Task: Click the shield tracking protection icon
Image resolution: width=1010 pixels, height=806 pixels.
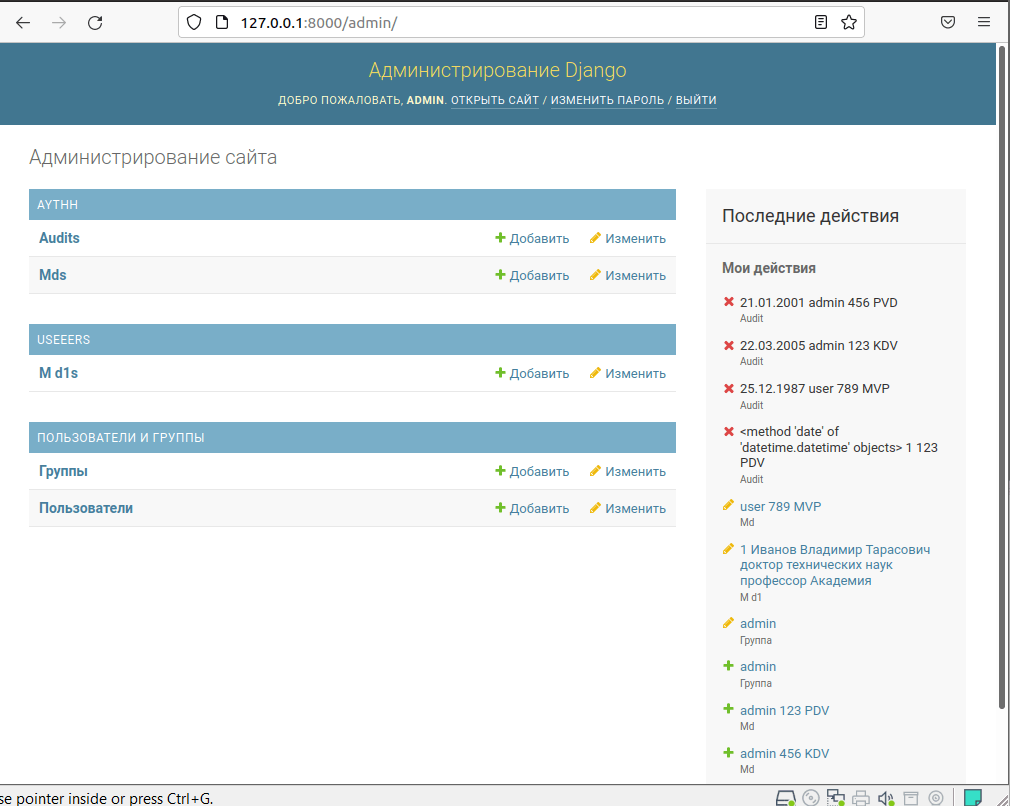Action: tap(194, 22)
